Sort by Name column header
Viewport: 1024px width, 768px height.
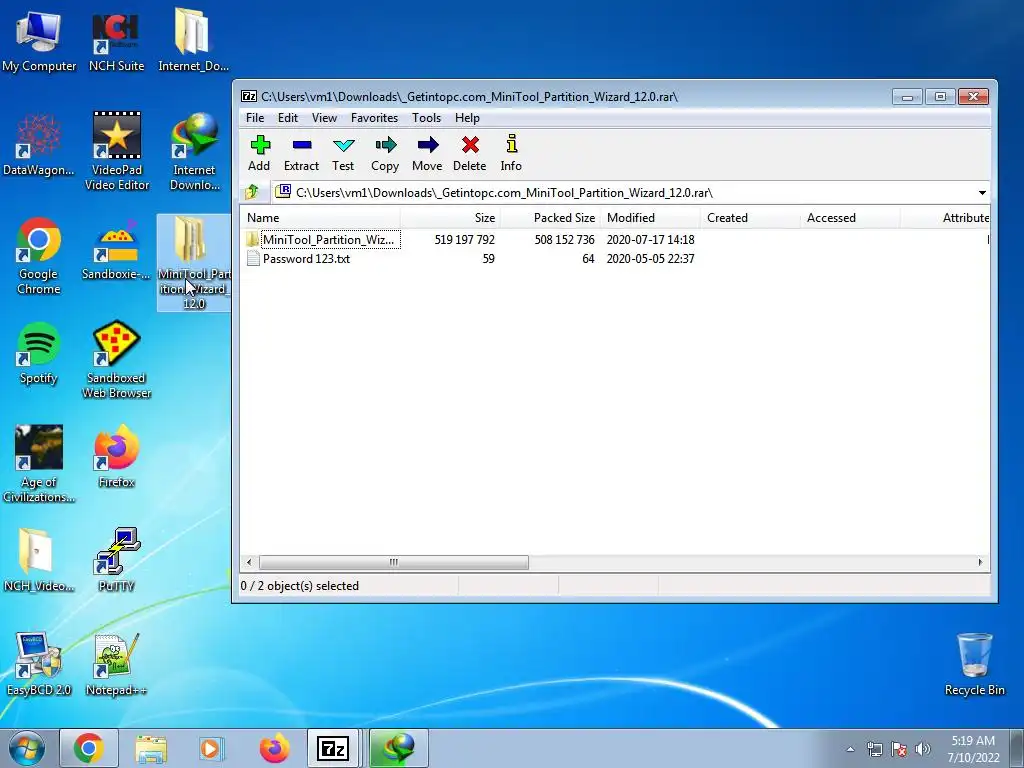point(320,217)
